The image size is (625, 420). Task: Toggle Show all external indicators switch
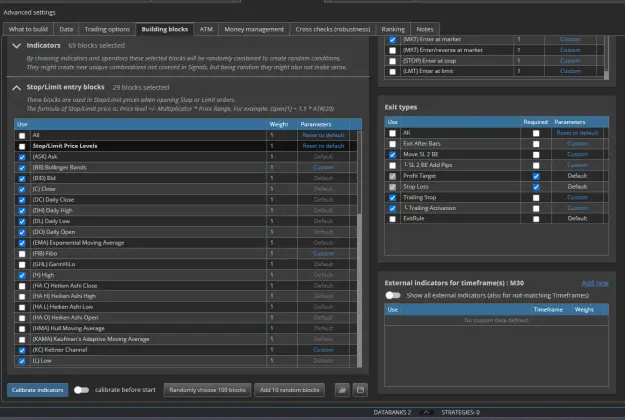(x=393, y=295)
